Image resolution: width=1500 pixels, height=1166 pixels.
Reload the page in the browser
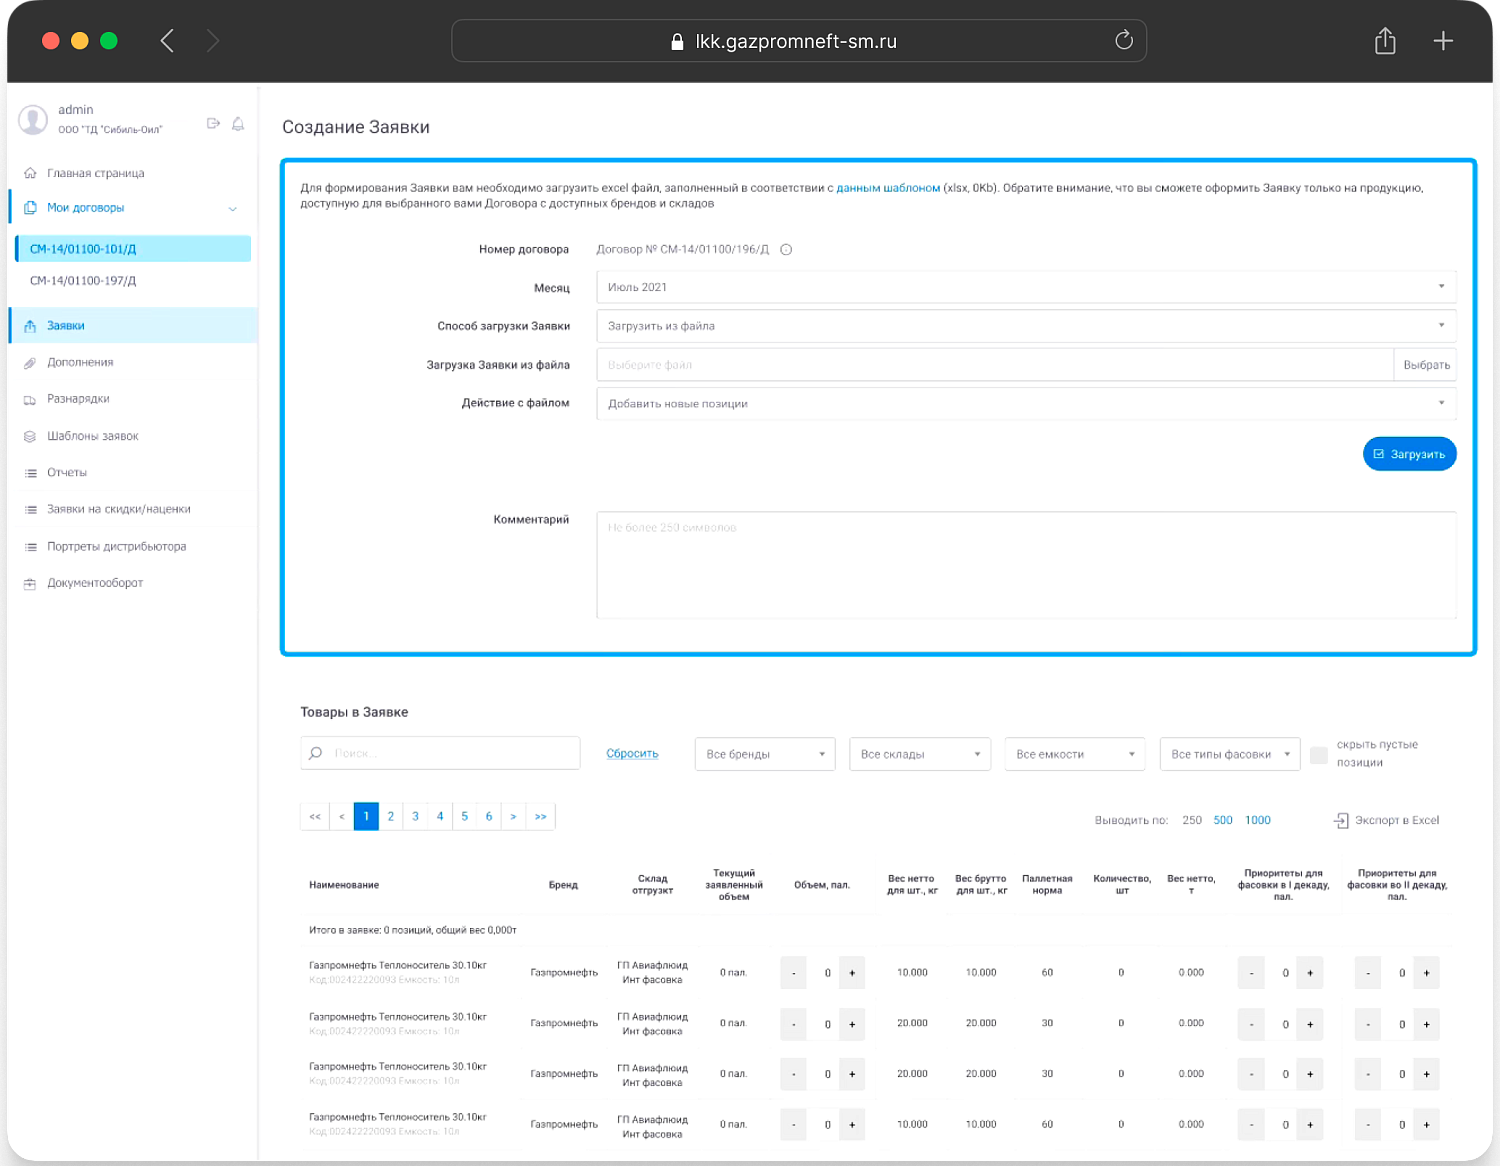tap(1124, 40)
